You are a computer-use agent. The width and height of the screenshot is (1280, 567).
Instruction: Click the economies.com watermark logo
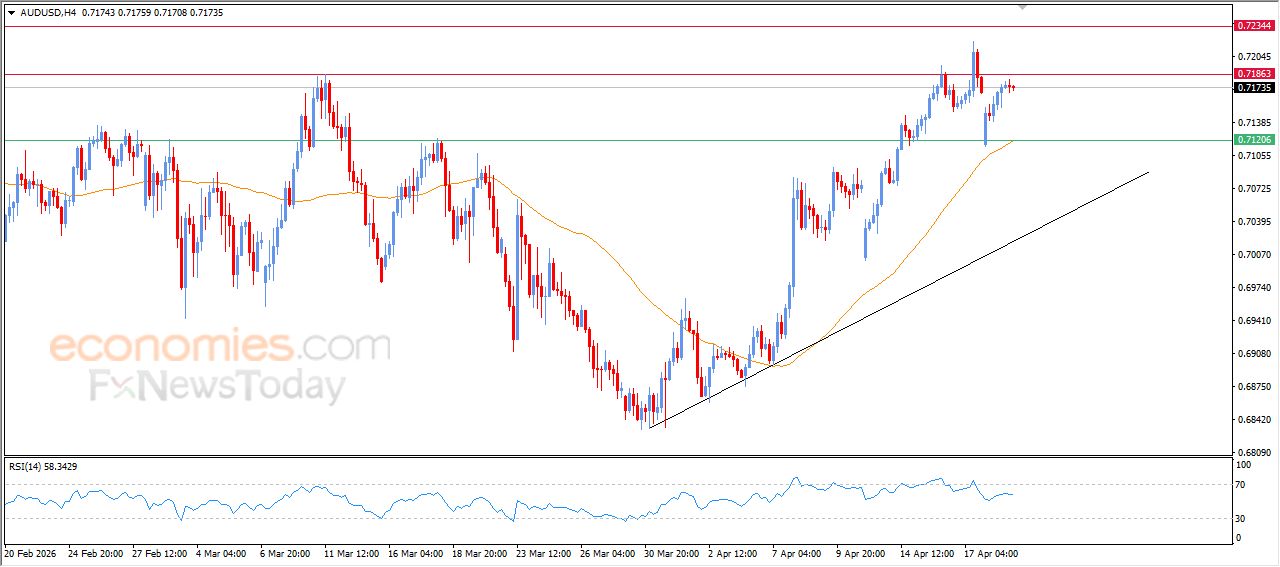220,347
